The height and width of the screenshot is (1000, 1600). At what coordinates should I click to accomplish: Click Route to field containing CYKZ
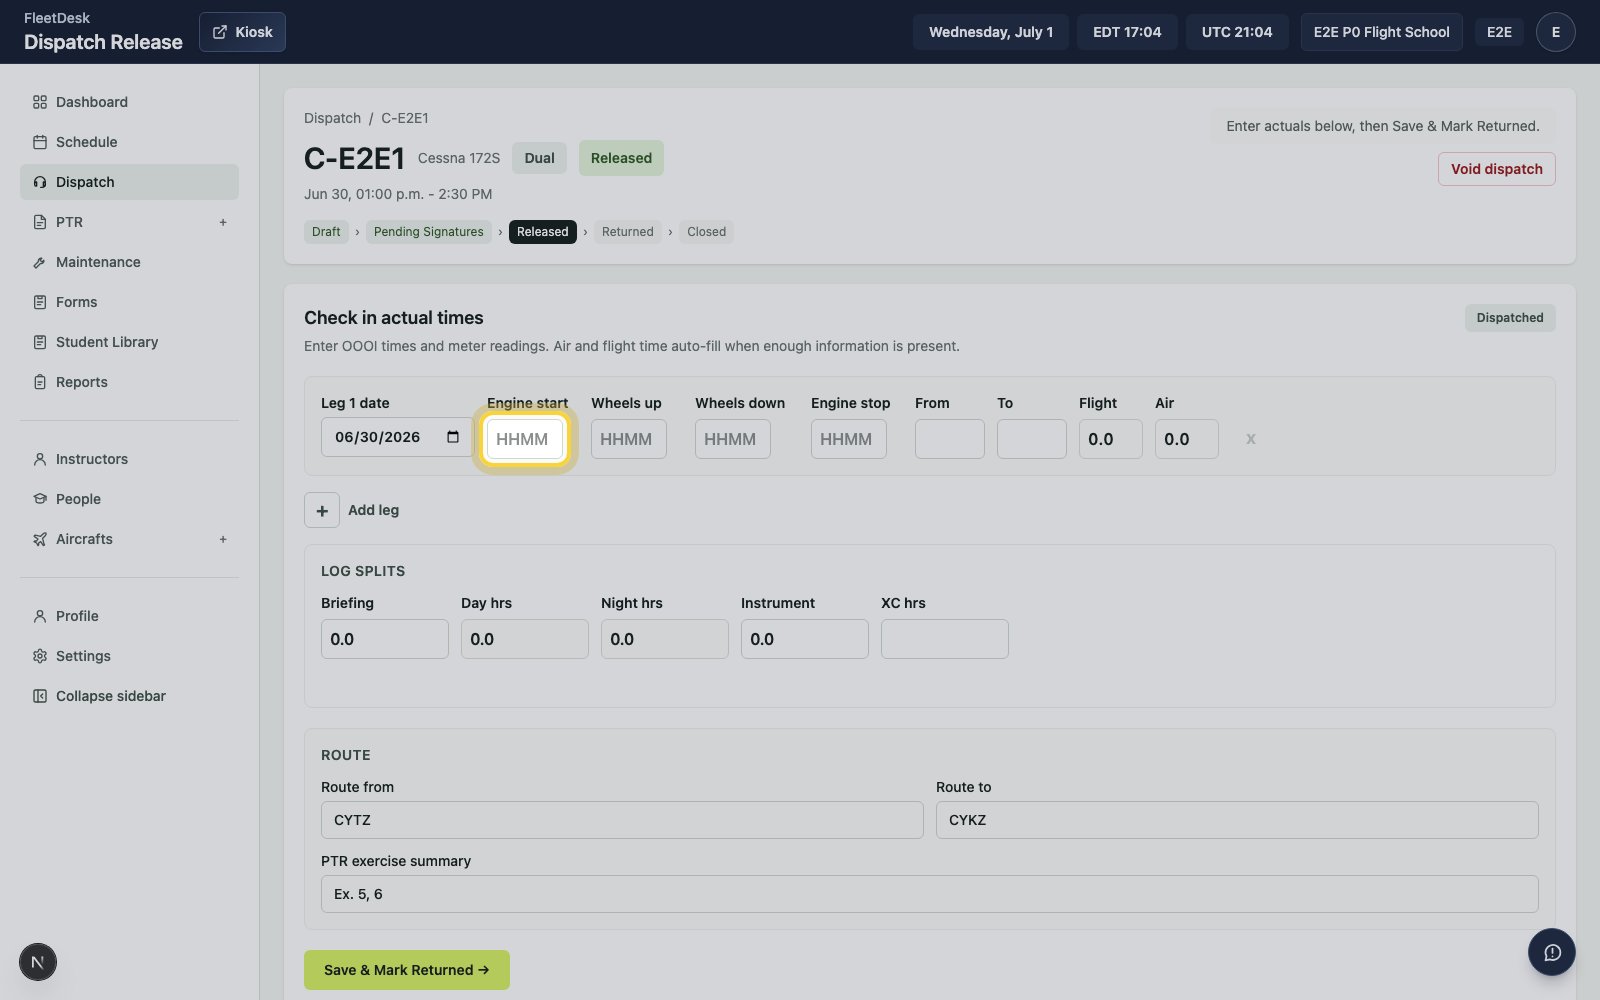[1237, 820]
